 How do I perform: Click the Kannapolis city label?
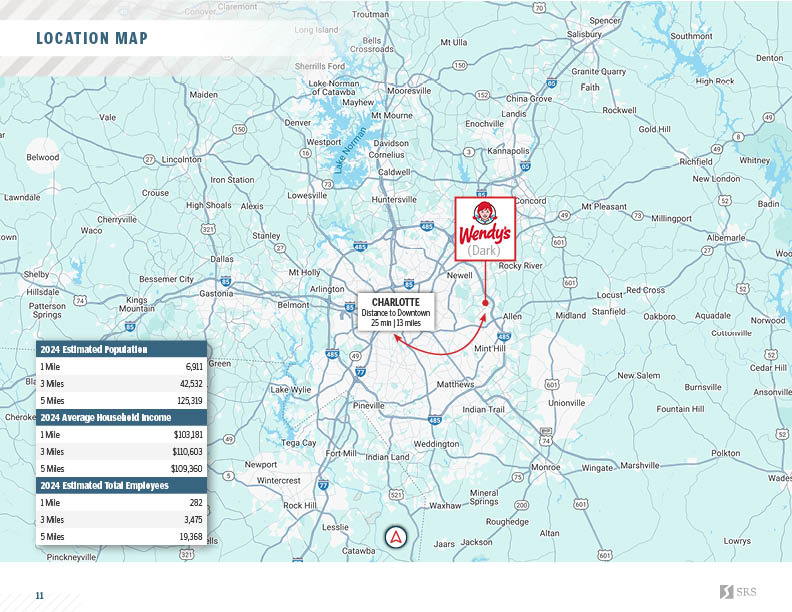tap(508, 150)
